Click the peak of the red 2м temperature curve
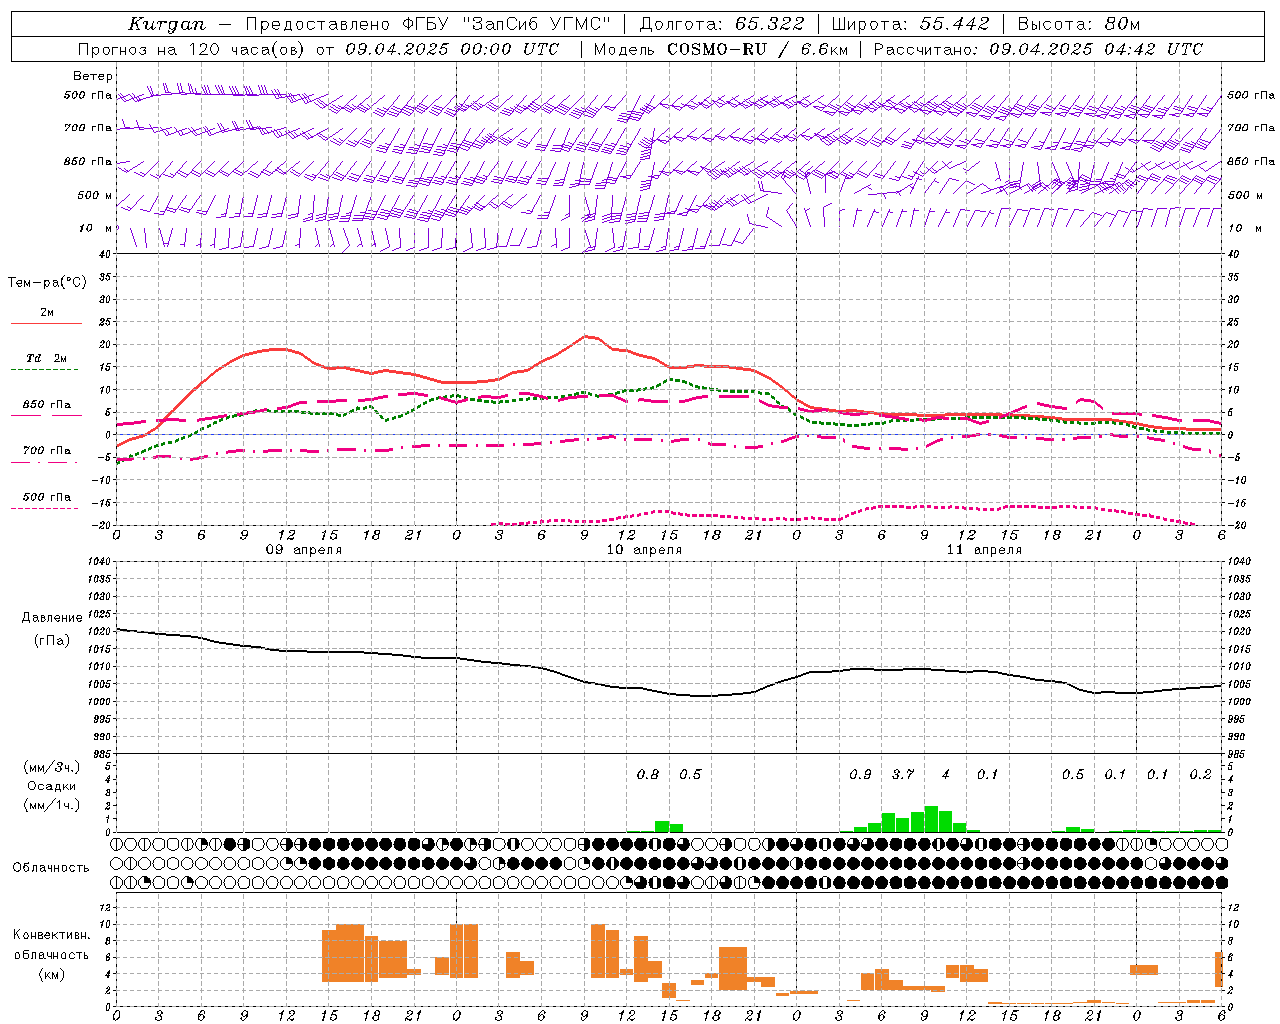1280x1024 pixels. pyautogui.click(x=587, y=337)
